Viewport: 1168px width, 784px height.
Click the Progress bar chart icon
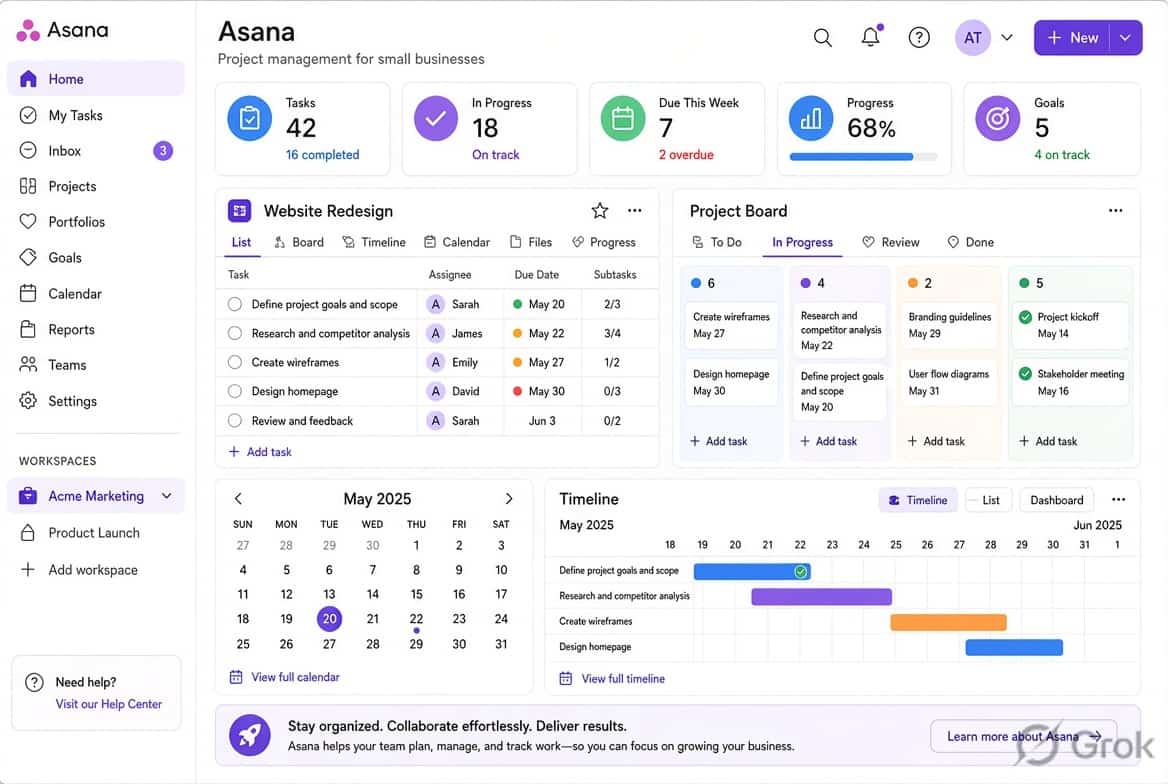(811, 118)
